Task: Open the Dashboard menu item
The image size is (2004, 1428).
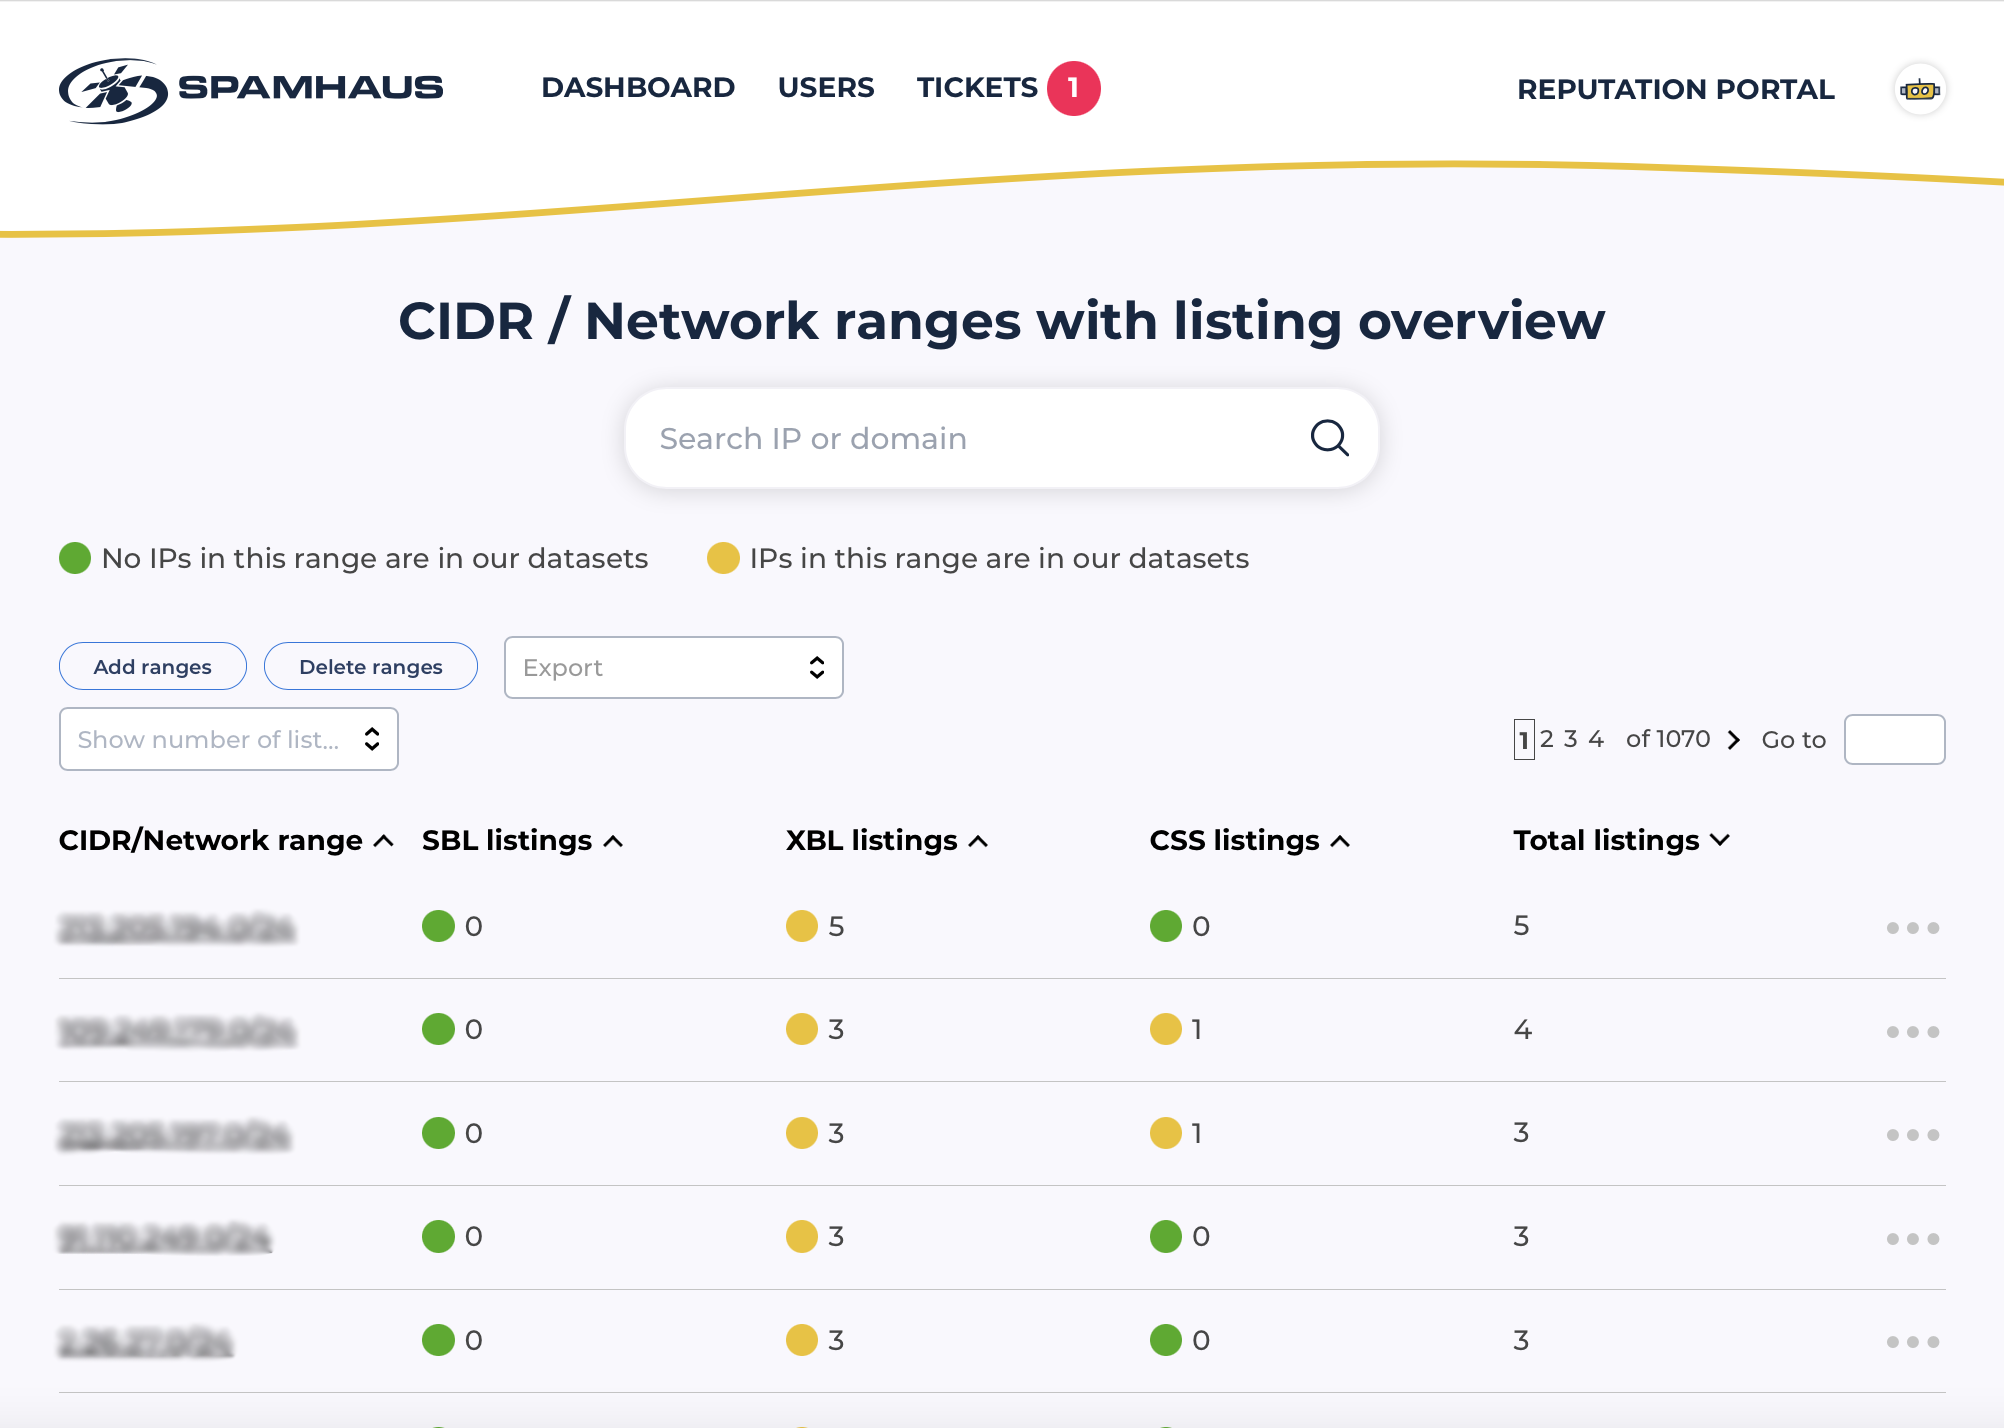Action: [638, 88]
